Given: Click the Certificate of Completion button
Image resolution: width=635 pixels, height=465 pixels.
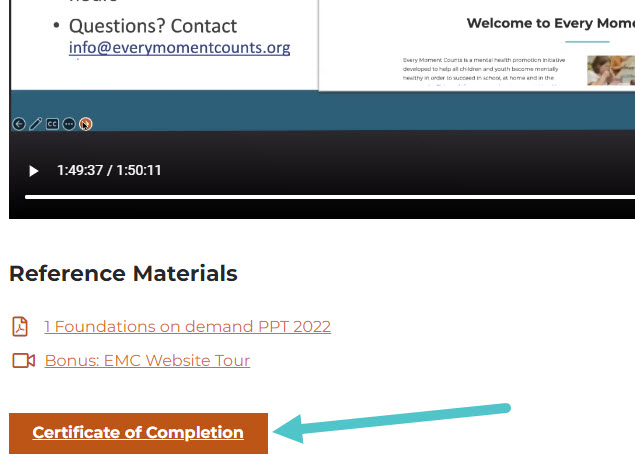Looking at the screenshot, I should [138, 433].
